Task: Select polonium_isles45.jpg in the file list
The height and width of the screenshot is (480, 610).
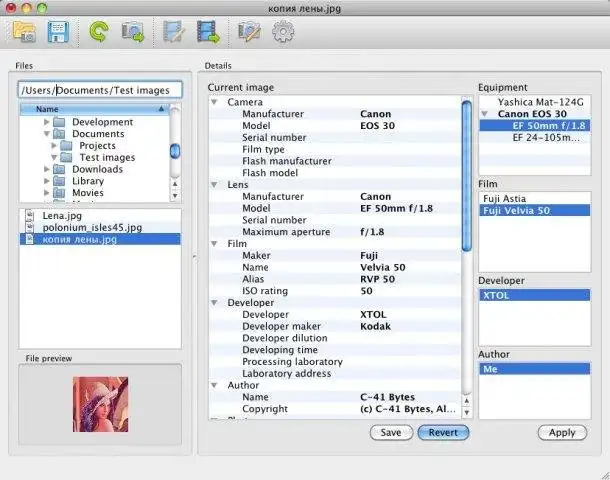Action: (x=100, y=227)
